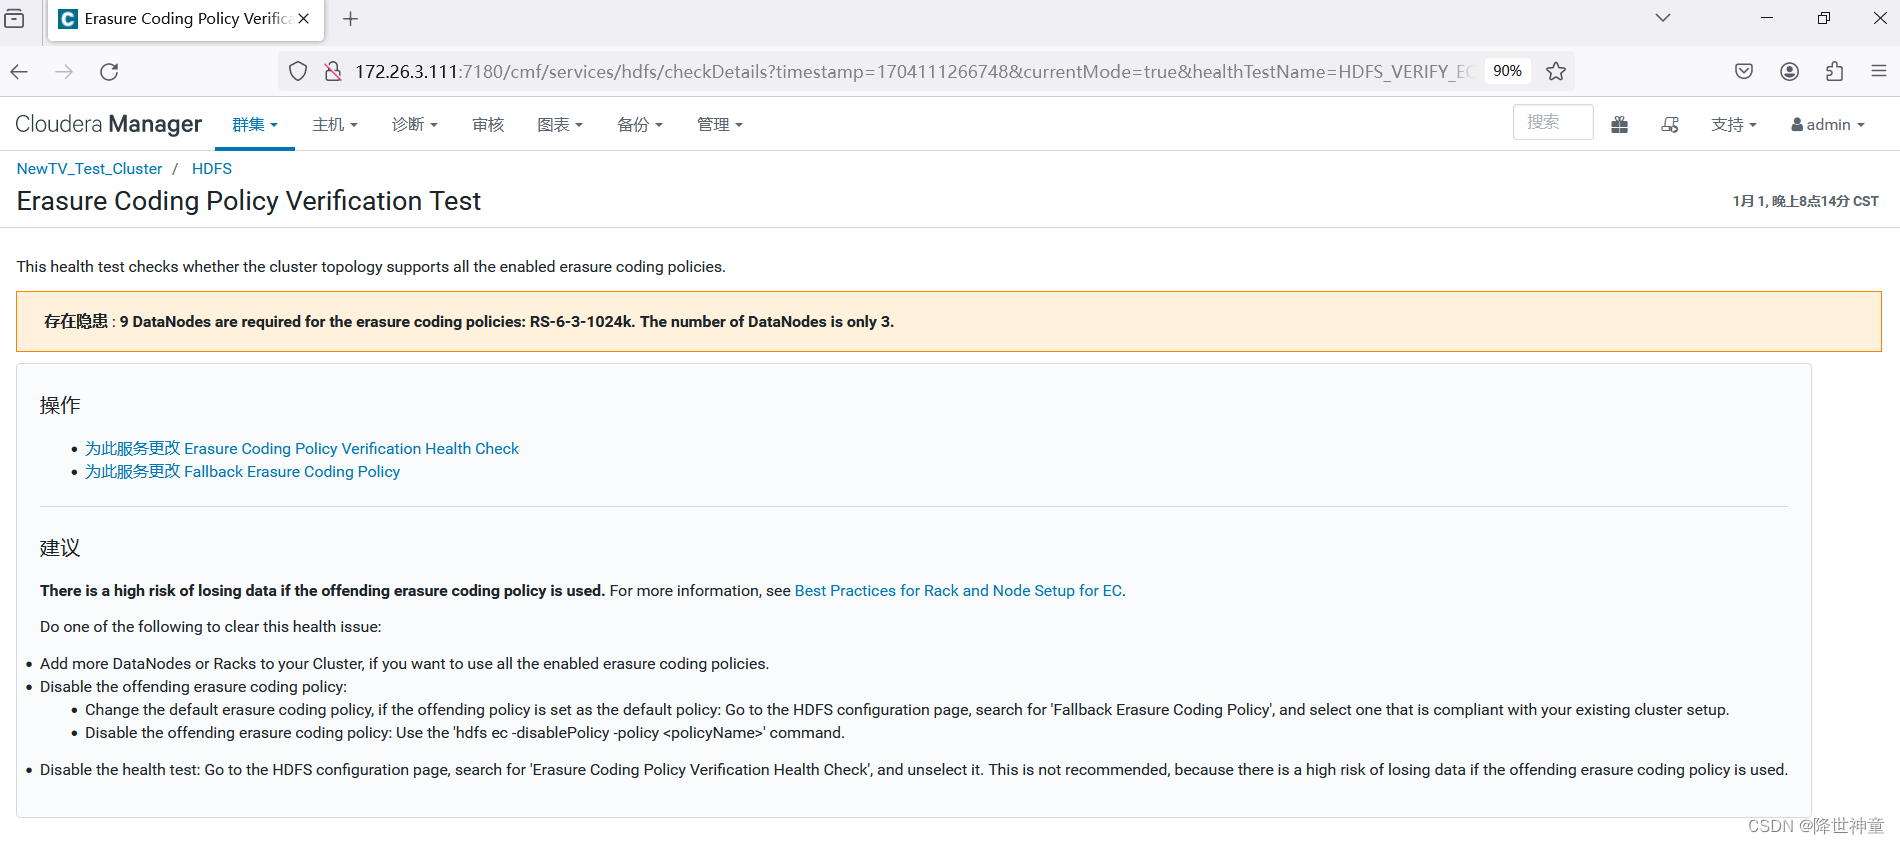Expand the 群集 menu
The width and height of the screenshot is (1900, 844).
click(255, 124)
